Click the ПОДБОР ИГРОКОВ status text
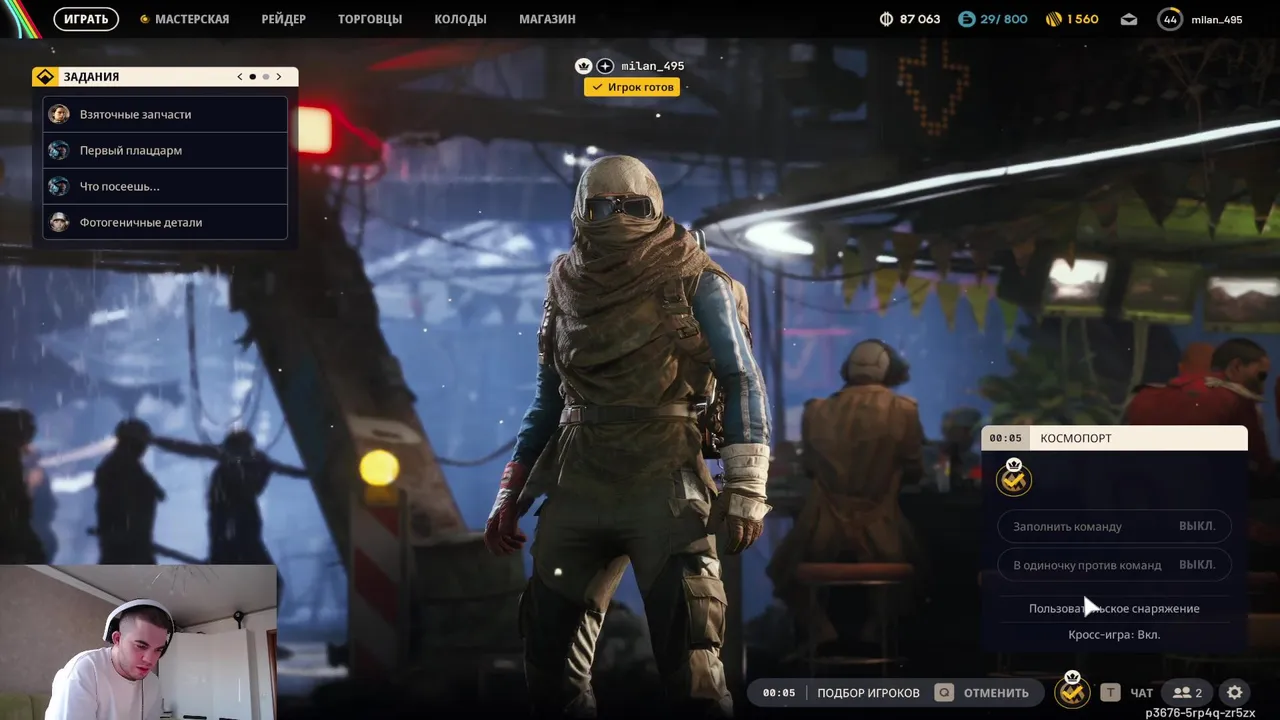Image resolution: width=1280 pixels, height=720 pixels. tap(868, 693)
